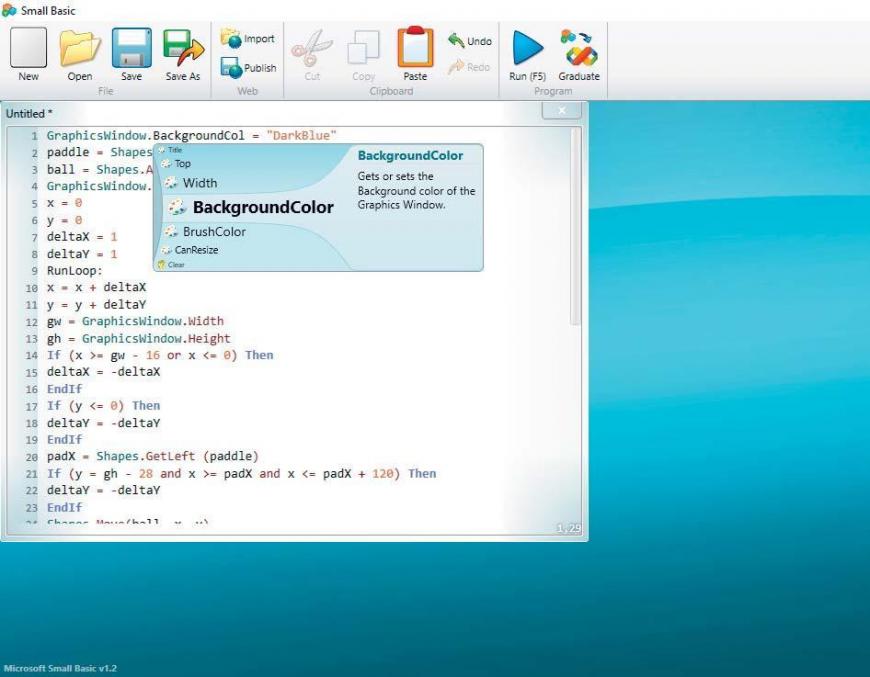Select Top in the IntelliSense list
This screenshot has height=677, width=870.
click(176, 163)
